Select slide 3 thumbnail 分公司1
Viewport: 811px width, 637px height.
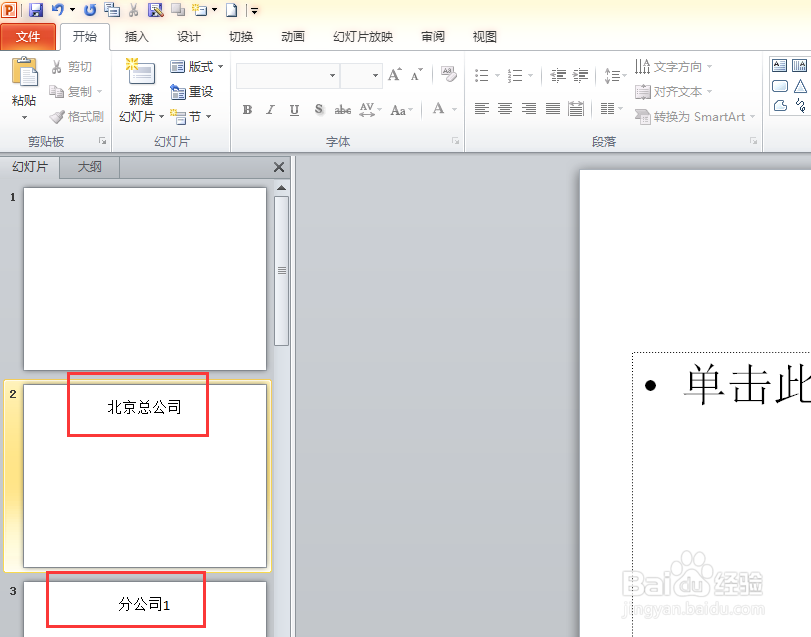click(145, 609)
